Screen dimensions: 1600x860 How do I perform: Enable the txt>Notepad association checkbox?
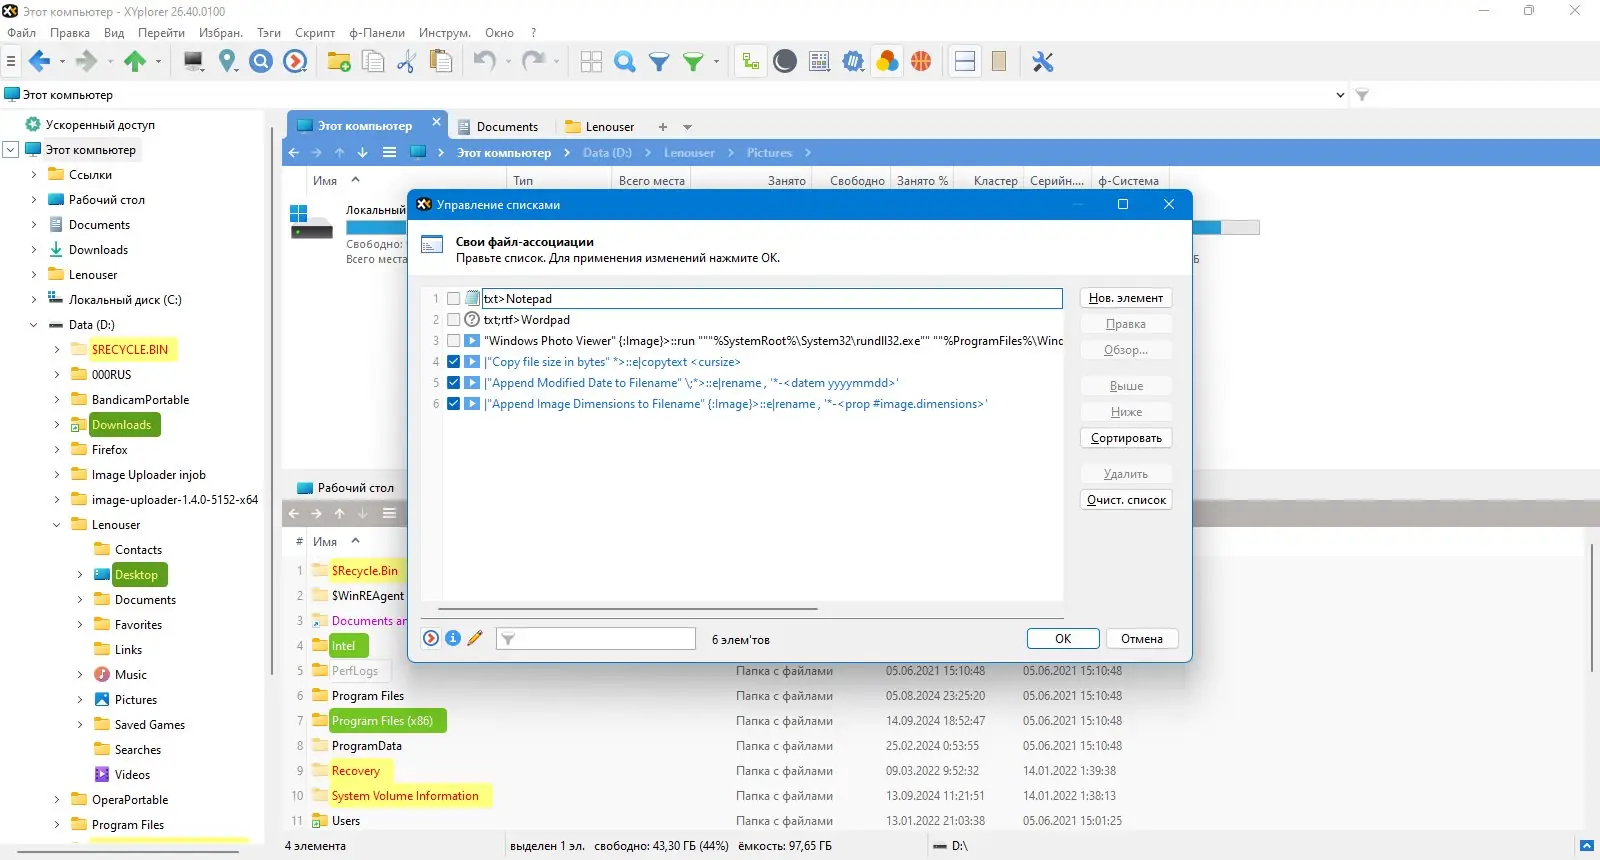click(454, 299)
